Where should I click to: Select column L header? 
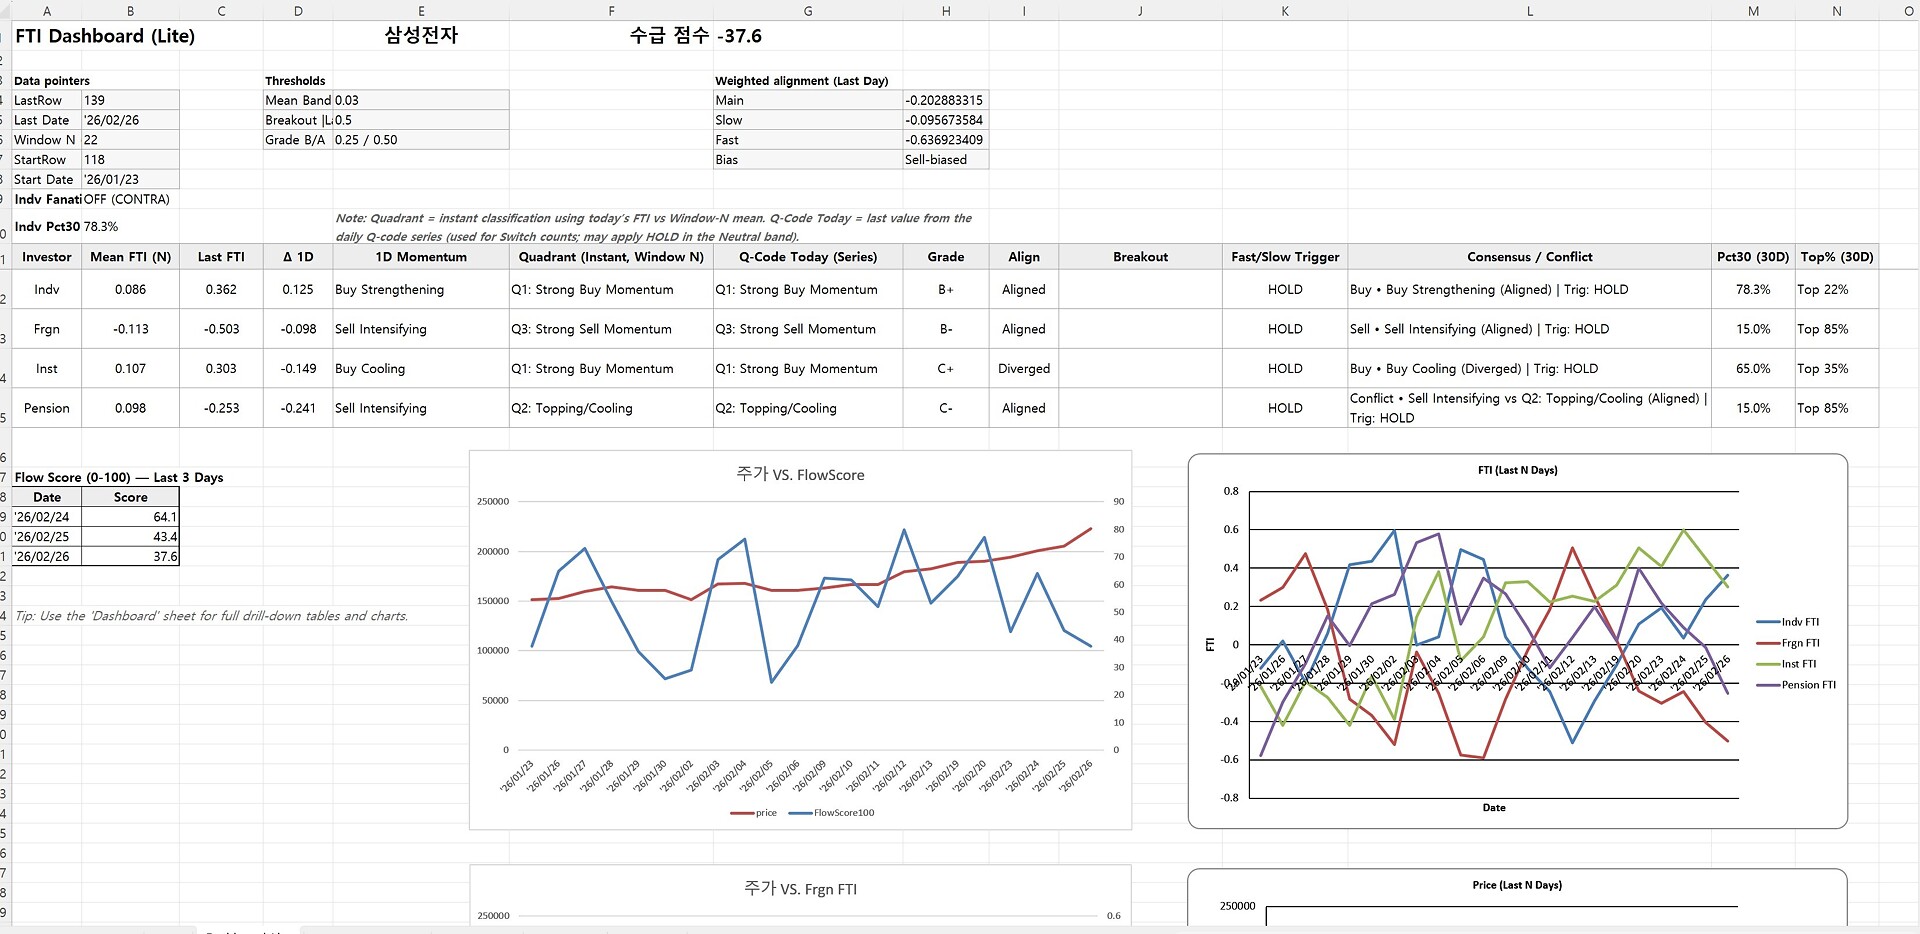pyautogui.click(x=1529, y=11)
